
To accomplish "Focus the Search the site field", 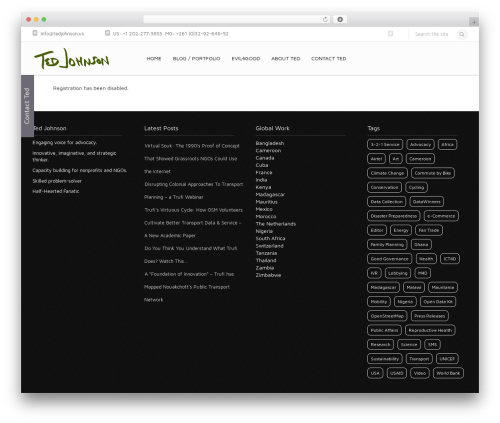I will 432,34.
